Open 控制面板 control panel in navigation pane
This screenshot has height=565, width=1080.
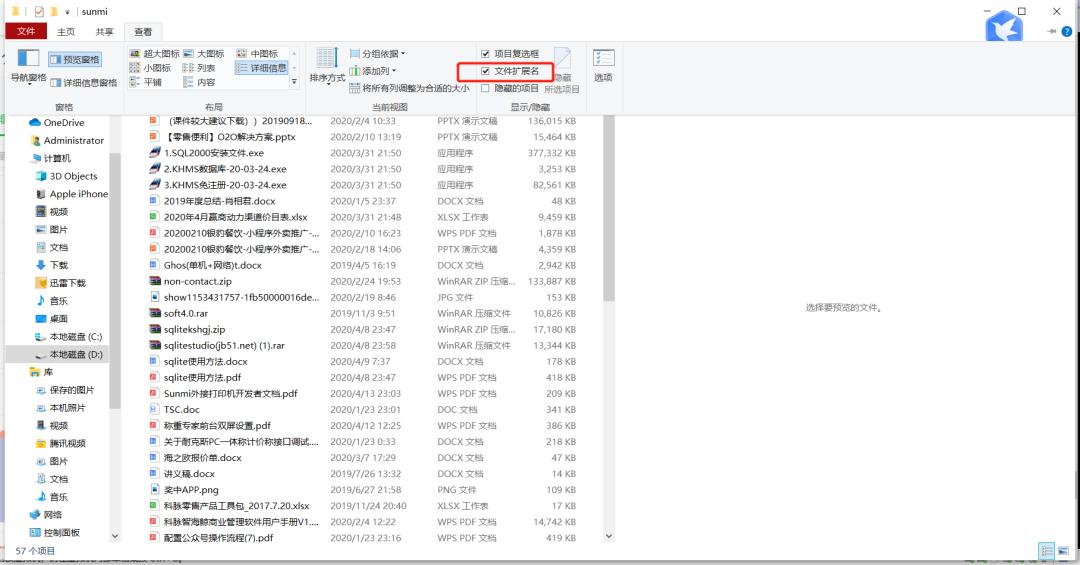tap(55, 533)
